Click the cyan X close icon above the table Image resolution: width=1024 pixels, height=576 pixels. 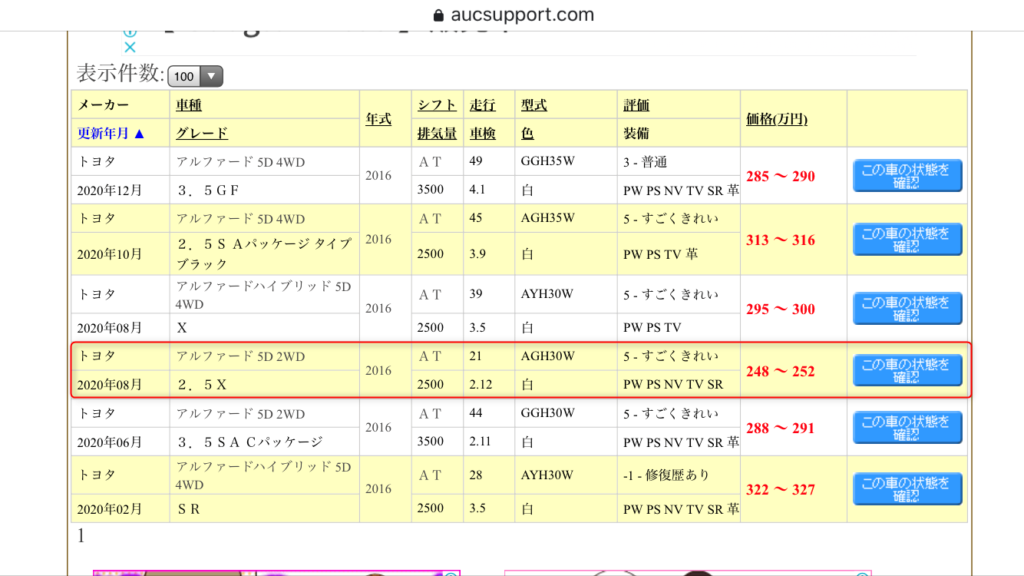point(129,46)
